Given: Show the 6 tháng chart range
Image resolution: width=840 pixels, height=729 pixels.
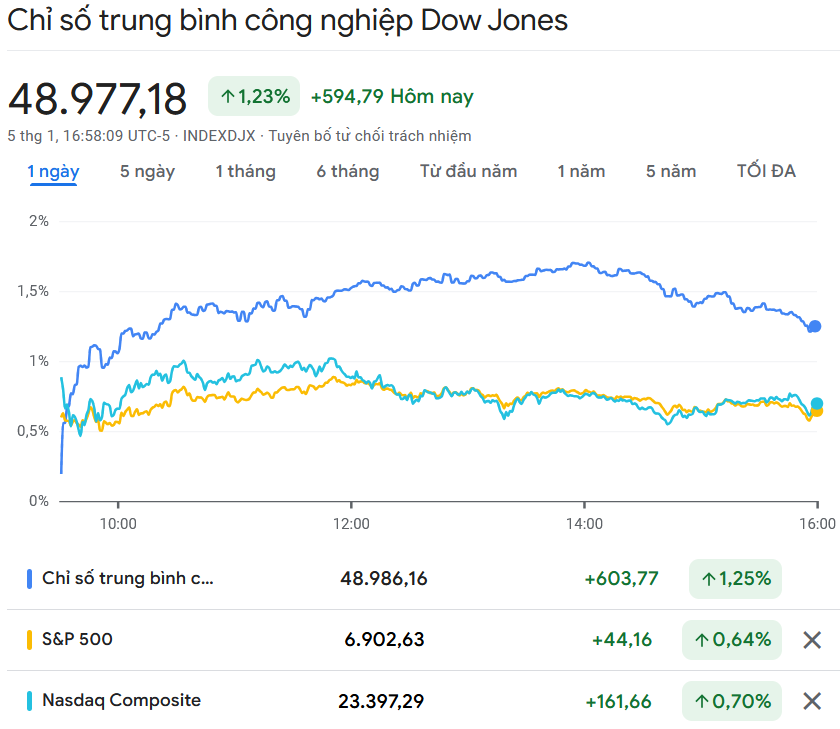Looking at the screenshot, I should (x=348, y=171).
